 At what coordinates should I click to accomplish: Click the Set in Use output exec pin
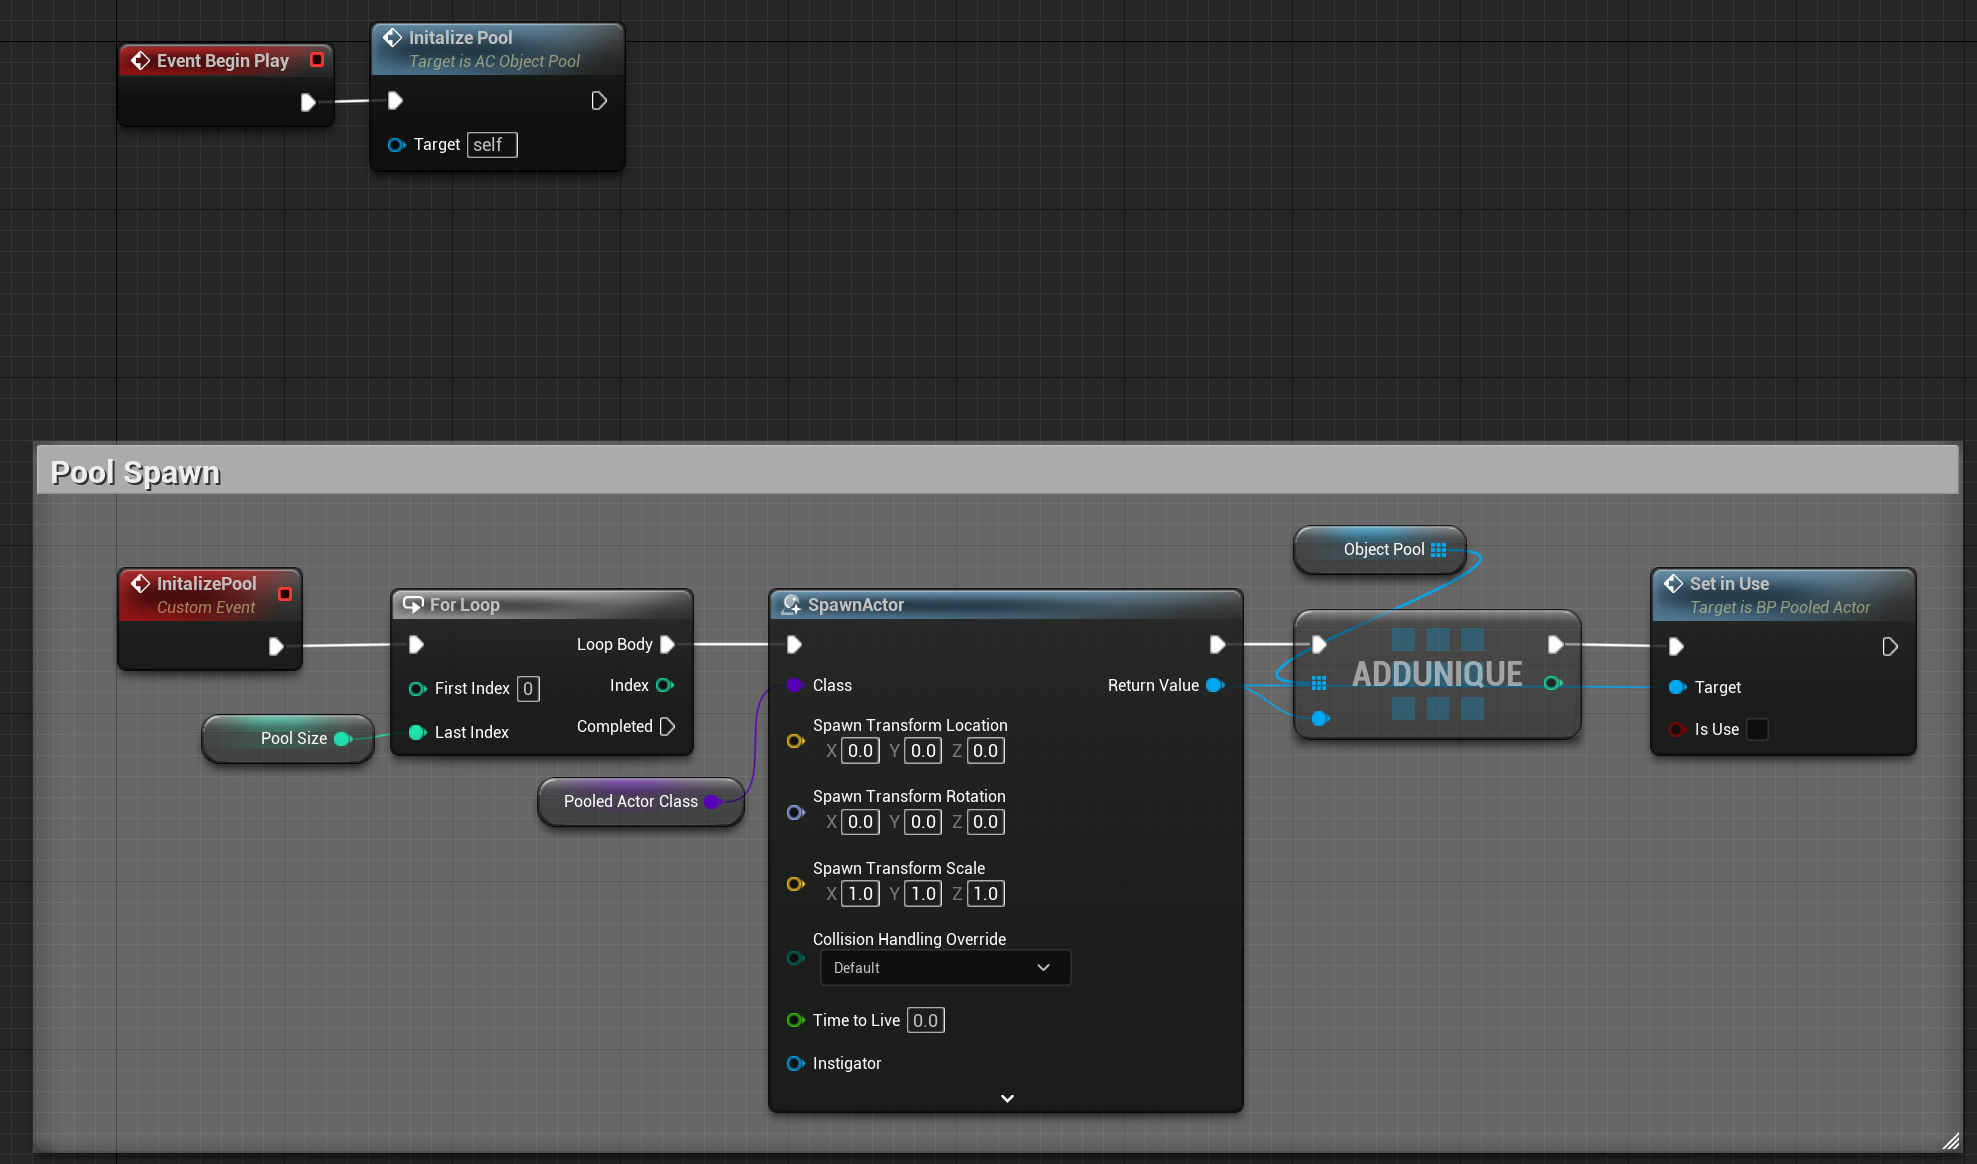tap(1889, 647)
